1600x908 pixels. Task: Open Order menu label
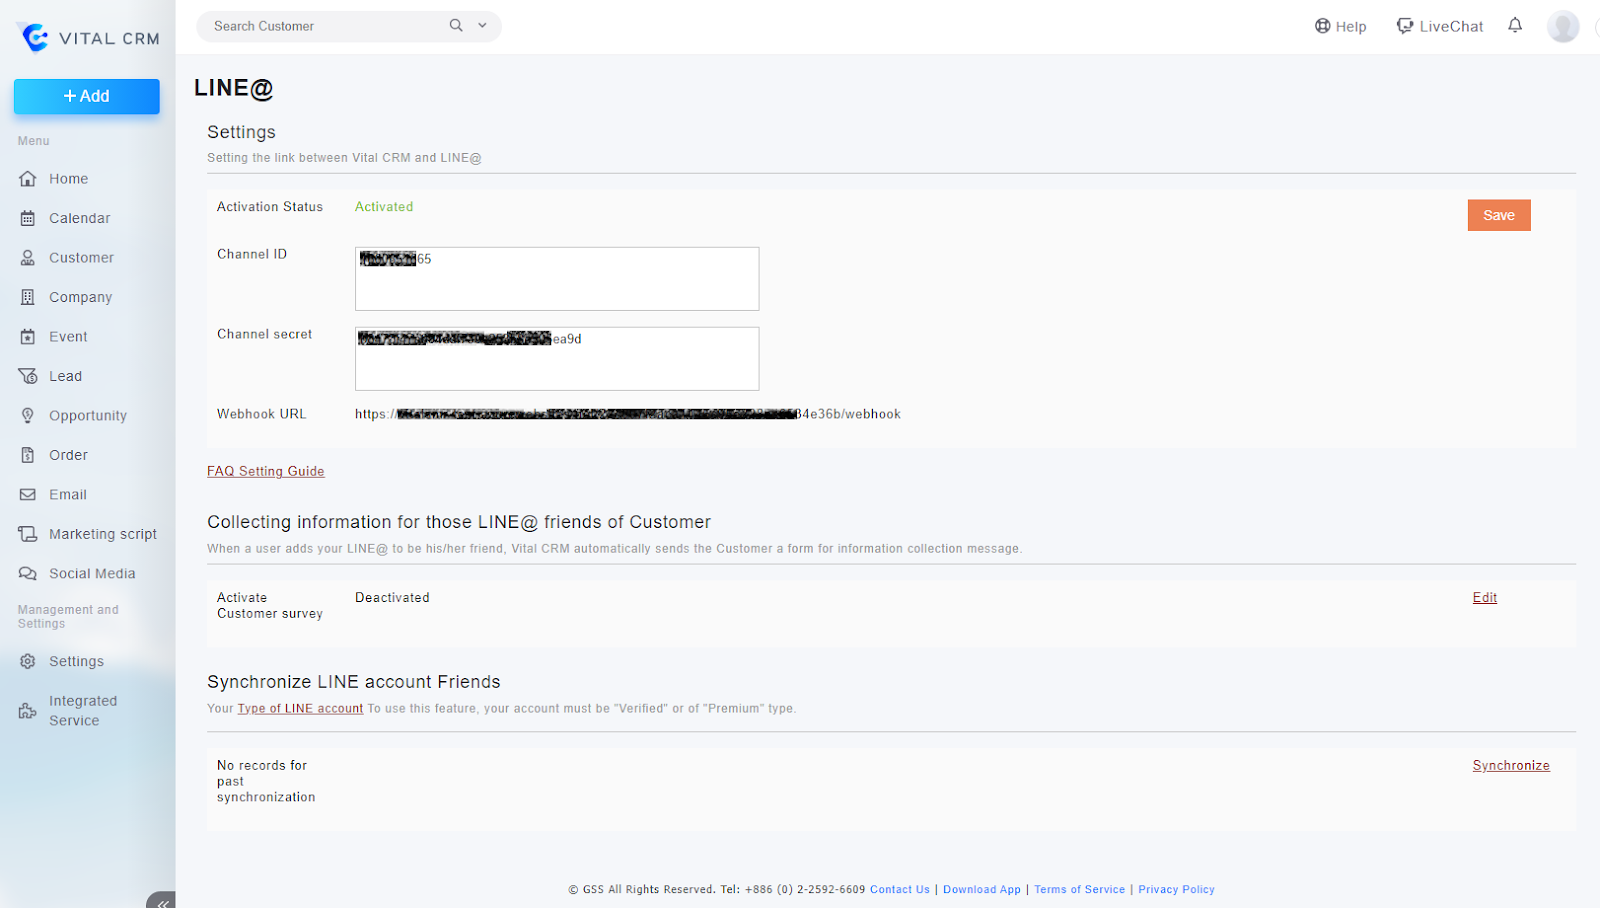[68, 455]
